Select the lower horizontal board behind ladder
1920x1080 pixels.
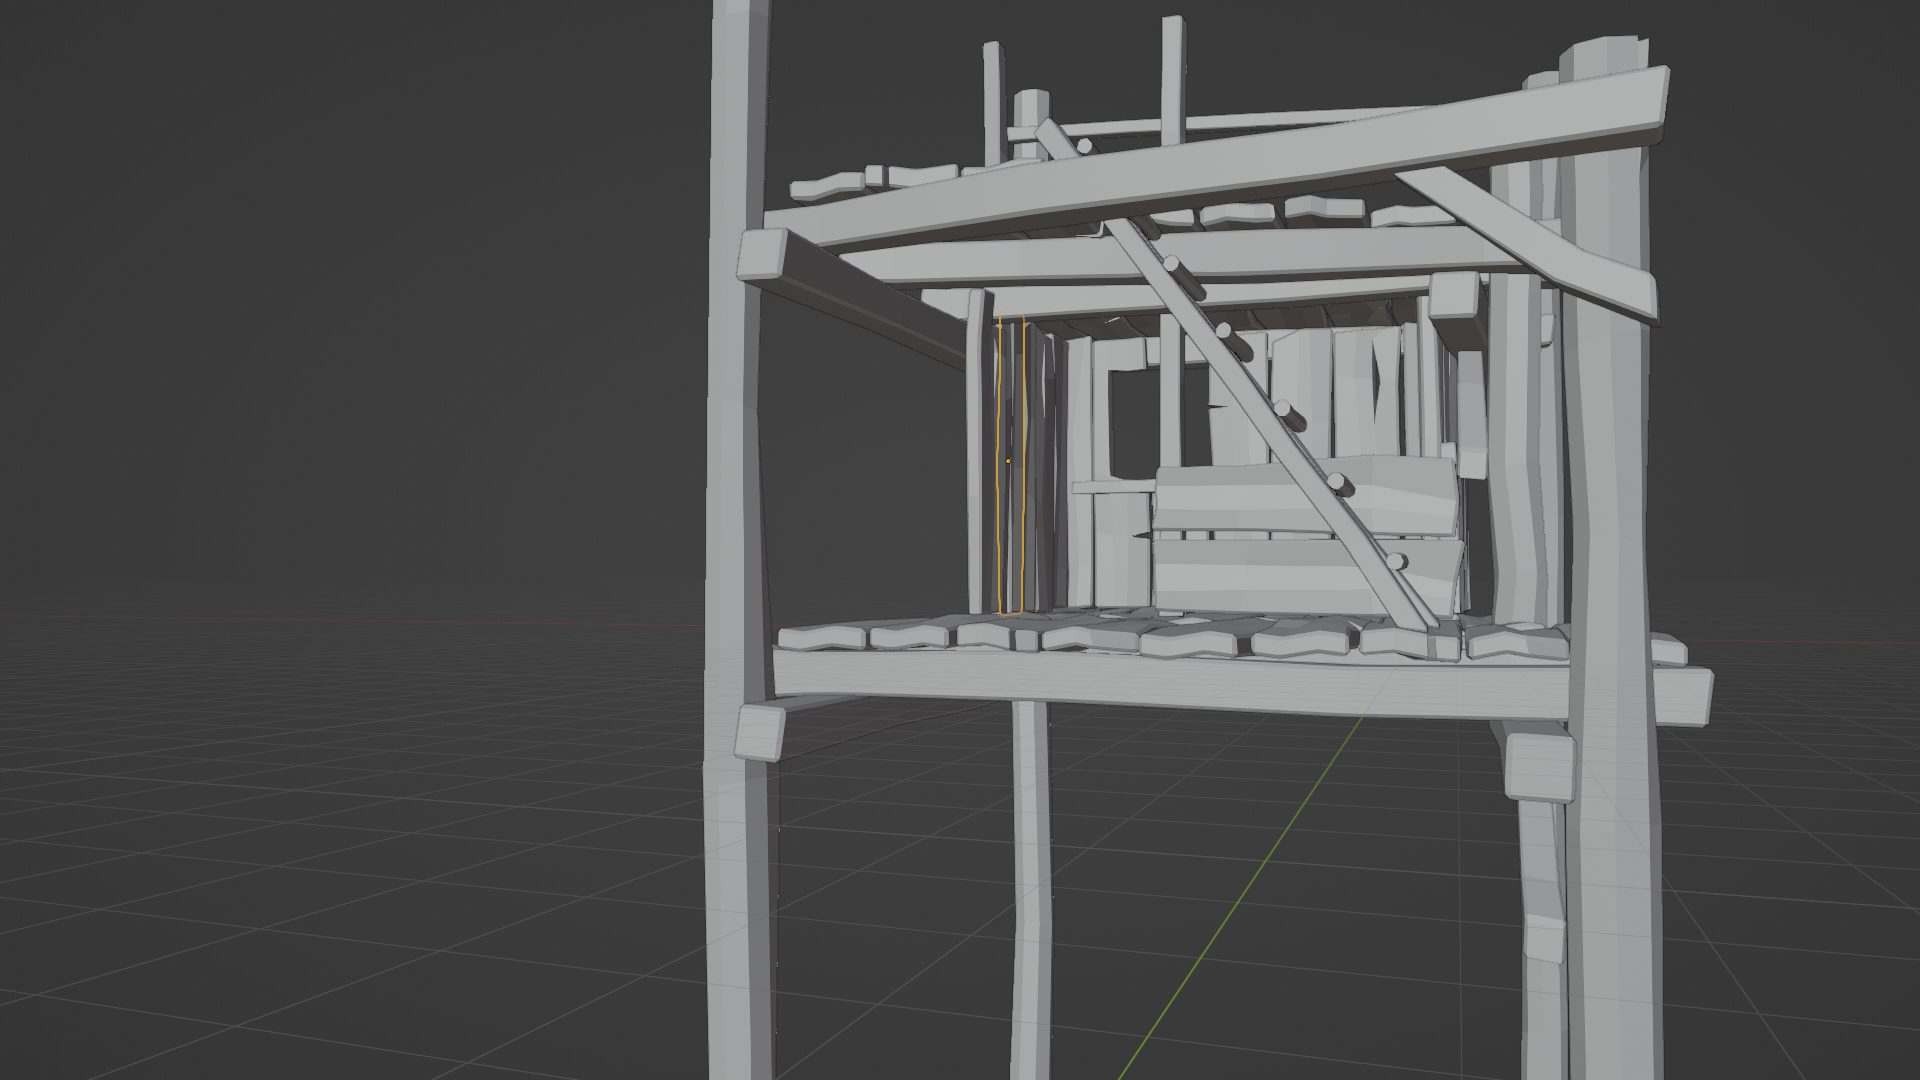pyautogui.click(x=1250, y=576)
